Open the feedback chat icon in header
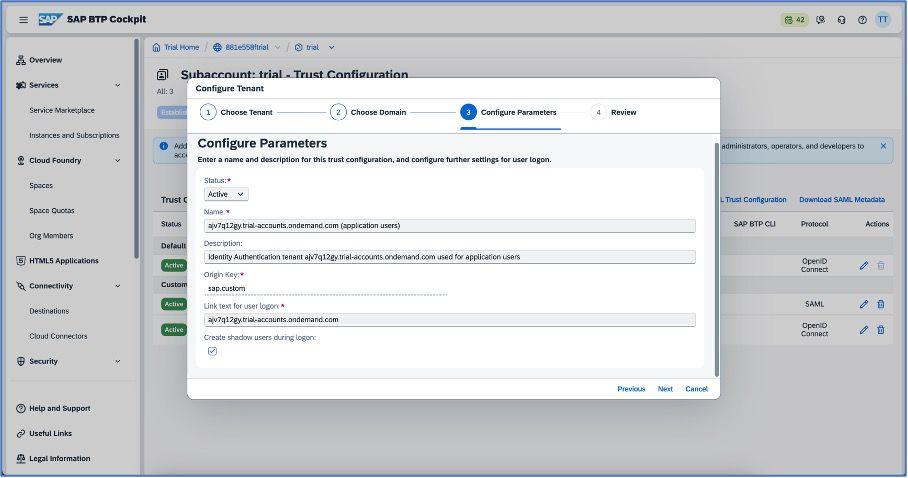 coord(821,20)
